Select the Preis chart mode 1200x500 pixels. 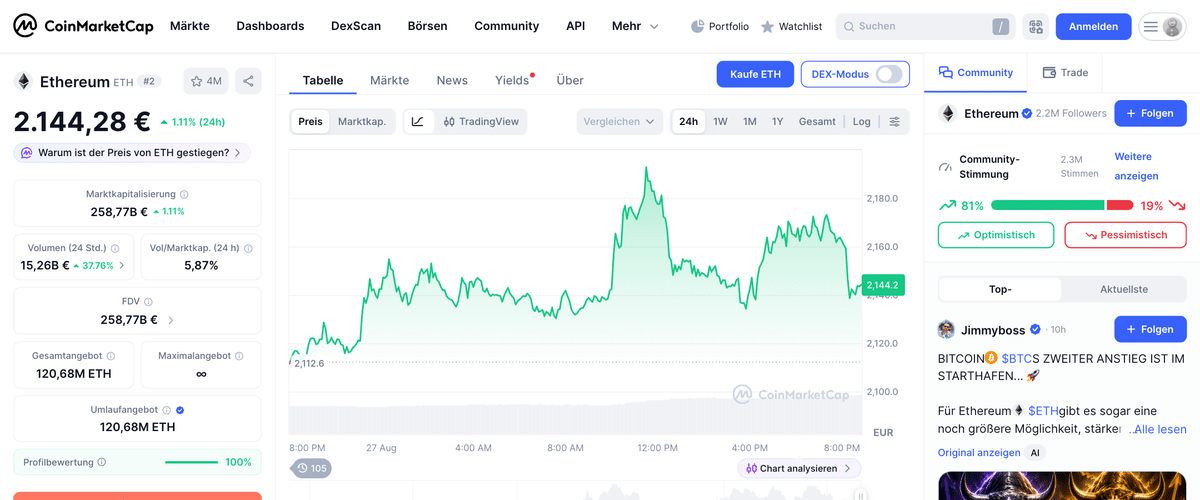[x=311, y=121]
